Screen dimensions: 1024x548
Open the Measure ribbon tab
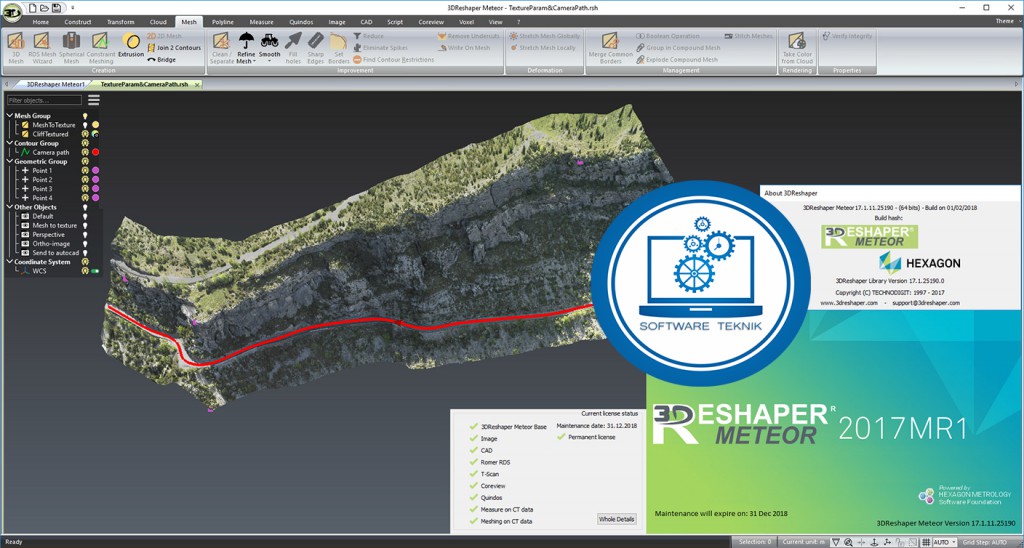(261, 22)
